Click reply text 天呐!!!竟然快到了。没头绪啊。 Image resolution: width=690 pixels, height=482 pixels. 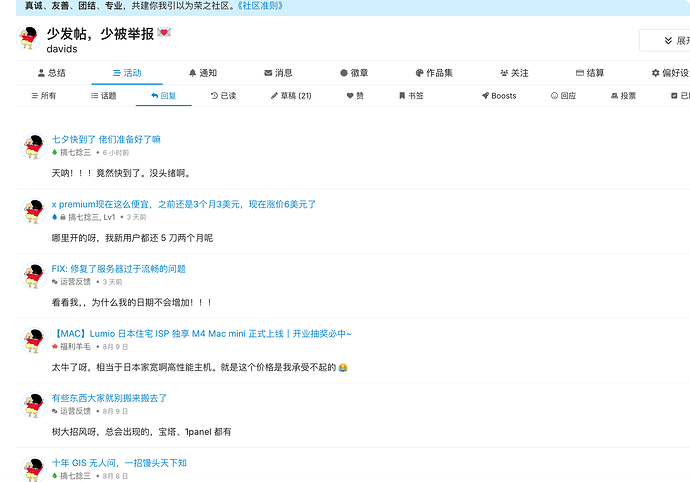click(x=121, y=173)
